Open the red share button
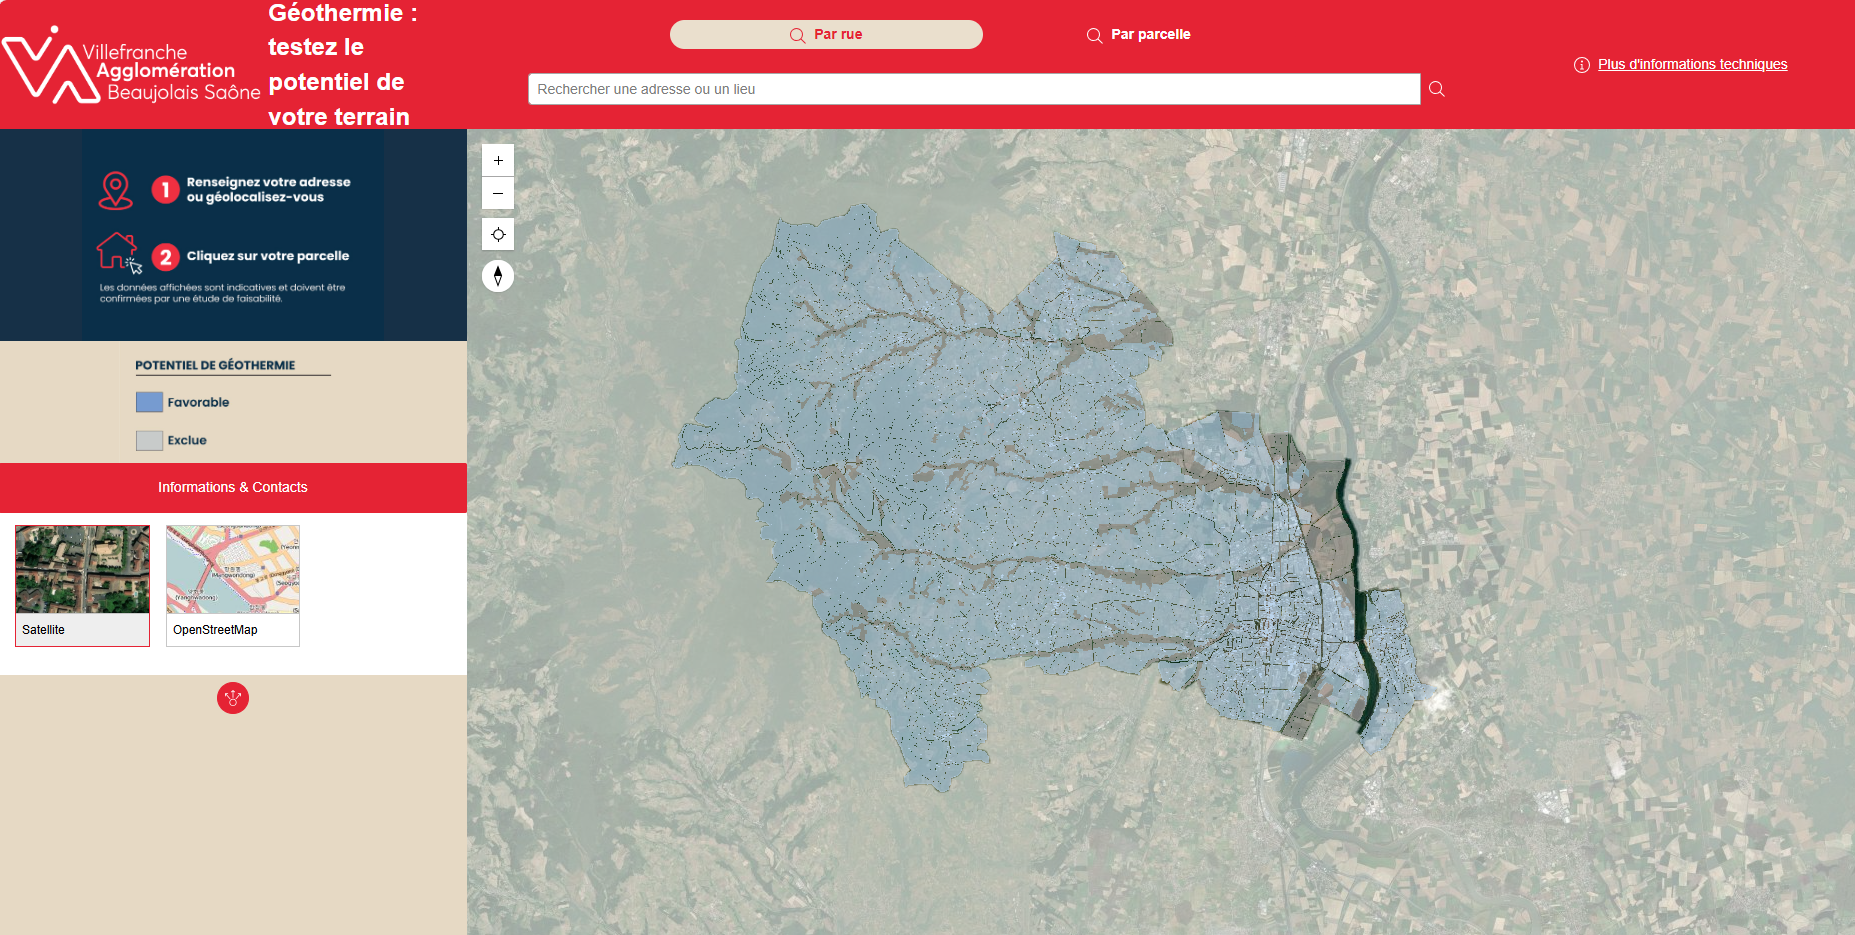The height and width of the screenshot is (935, 1855). [x=232, y=698]
